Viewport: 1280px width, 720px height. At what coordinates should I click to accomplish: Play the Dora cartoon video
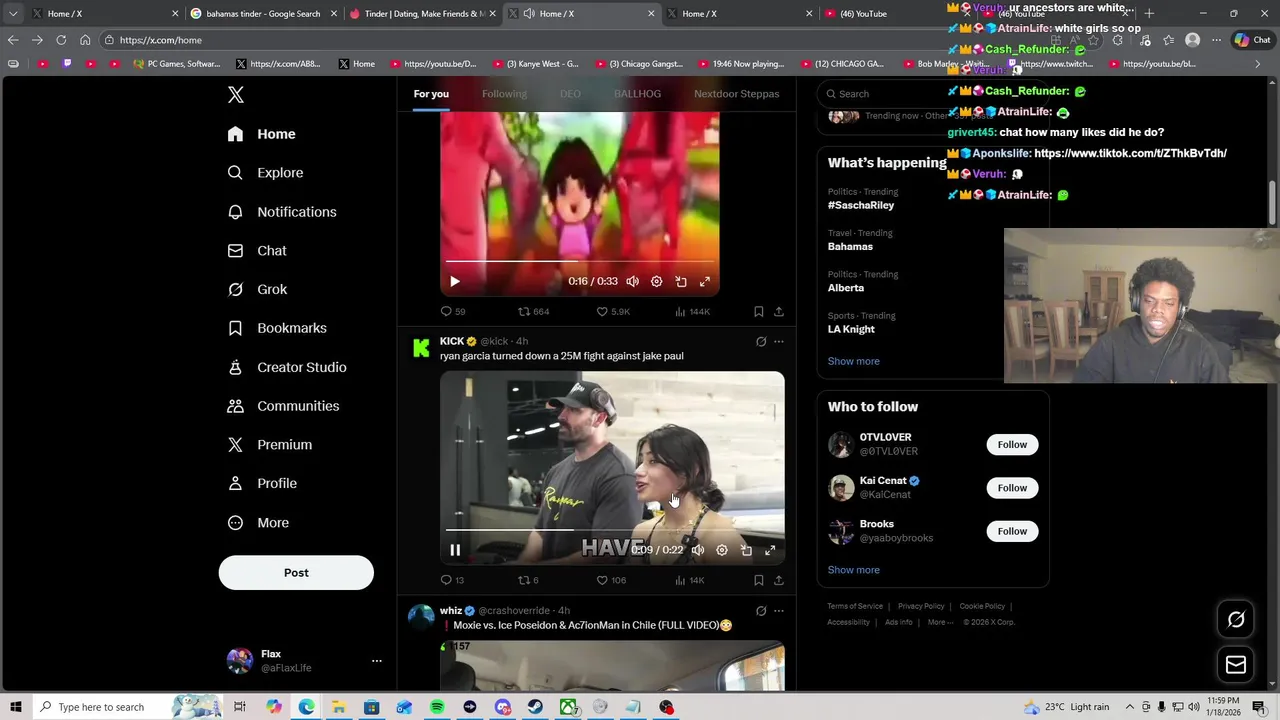point(455,282)
